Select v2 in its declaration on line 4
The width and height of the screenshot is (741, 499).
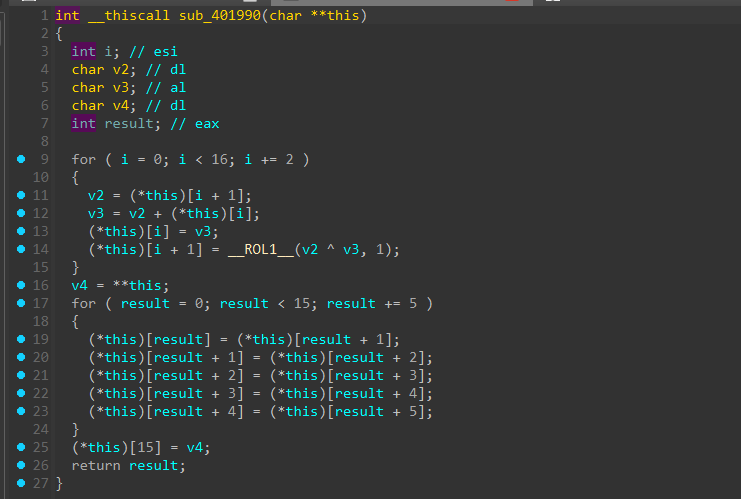[121, 69]
